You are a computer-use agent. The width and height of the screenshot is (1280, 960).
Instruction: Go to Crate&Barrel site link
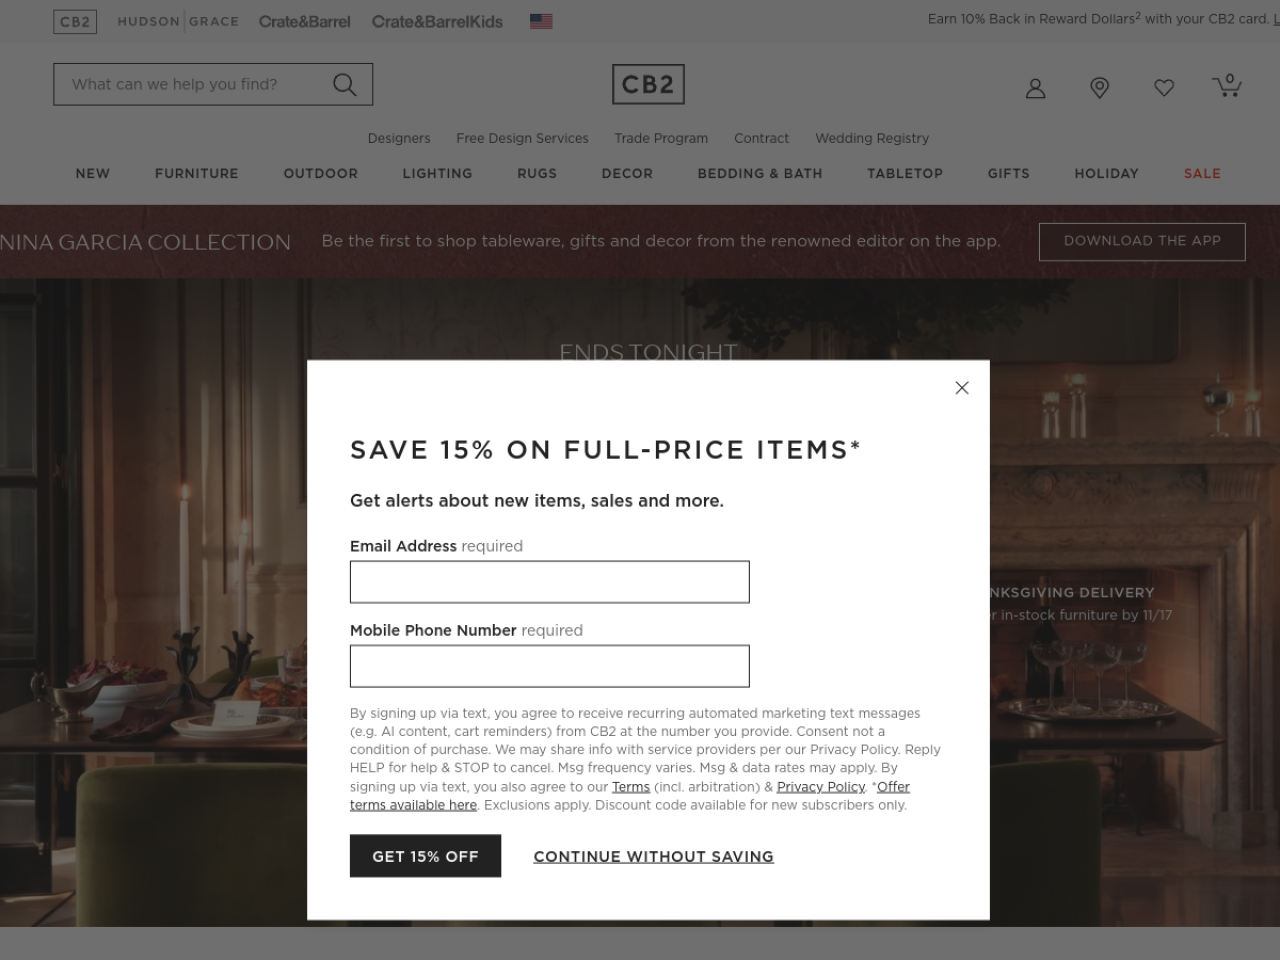point(304,21)
